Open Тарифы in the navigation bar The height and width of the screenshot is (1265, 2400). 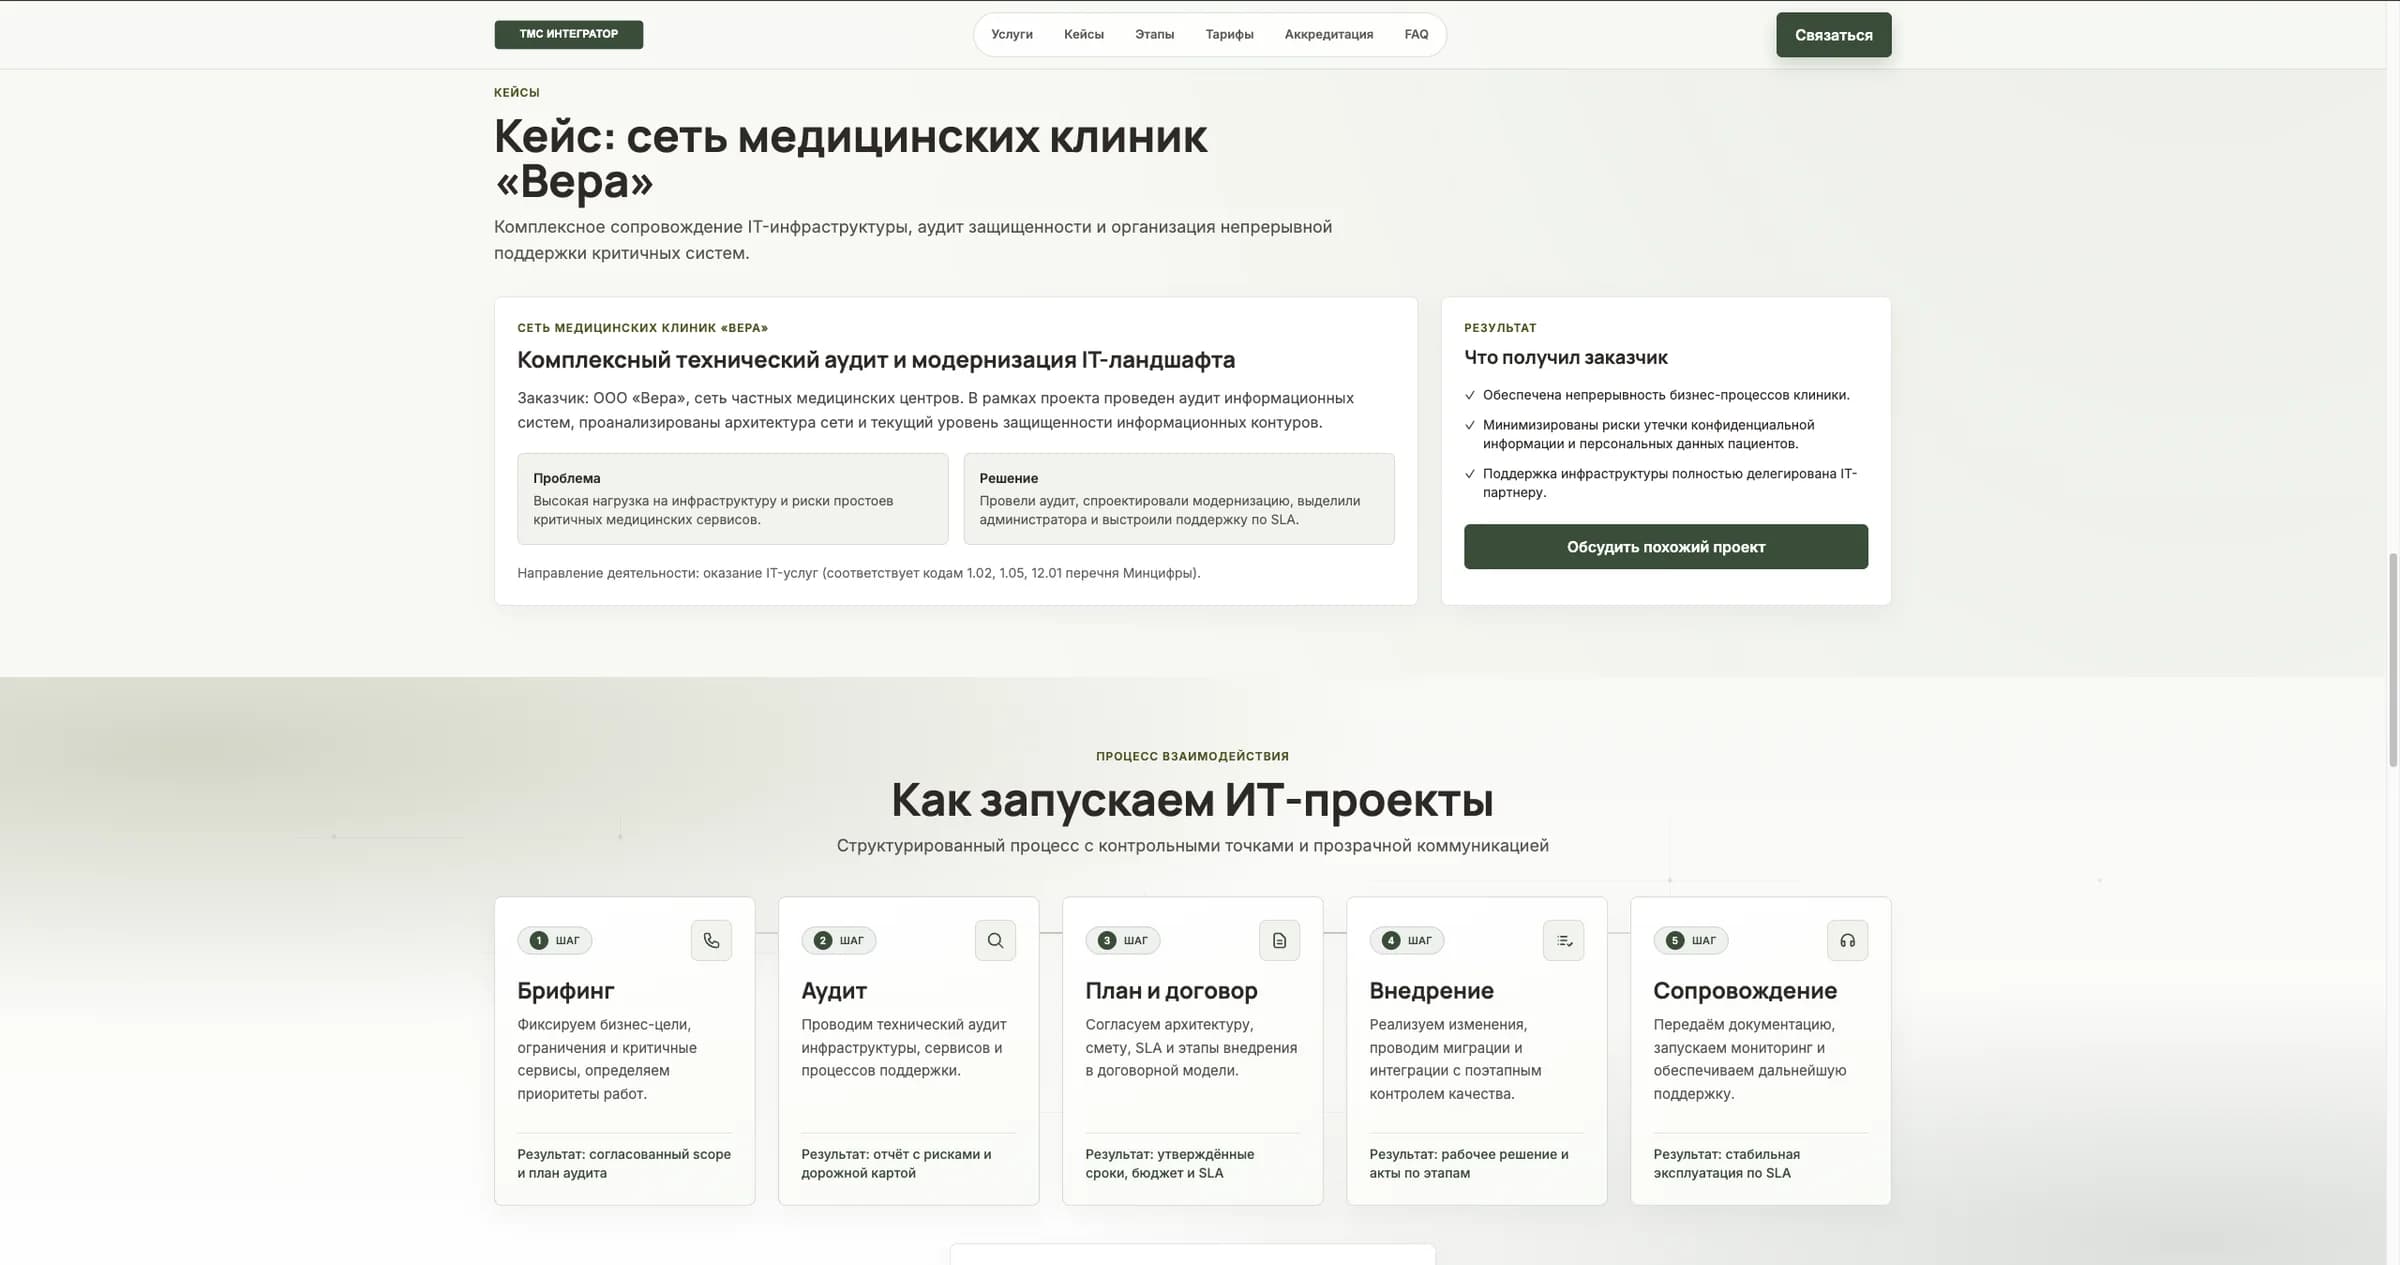pos(1229,34)
